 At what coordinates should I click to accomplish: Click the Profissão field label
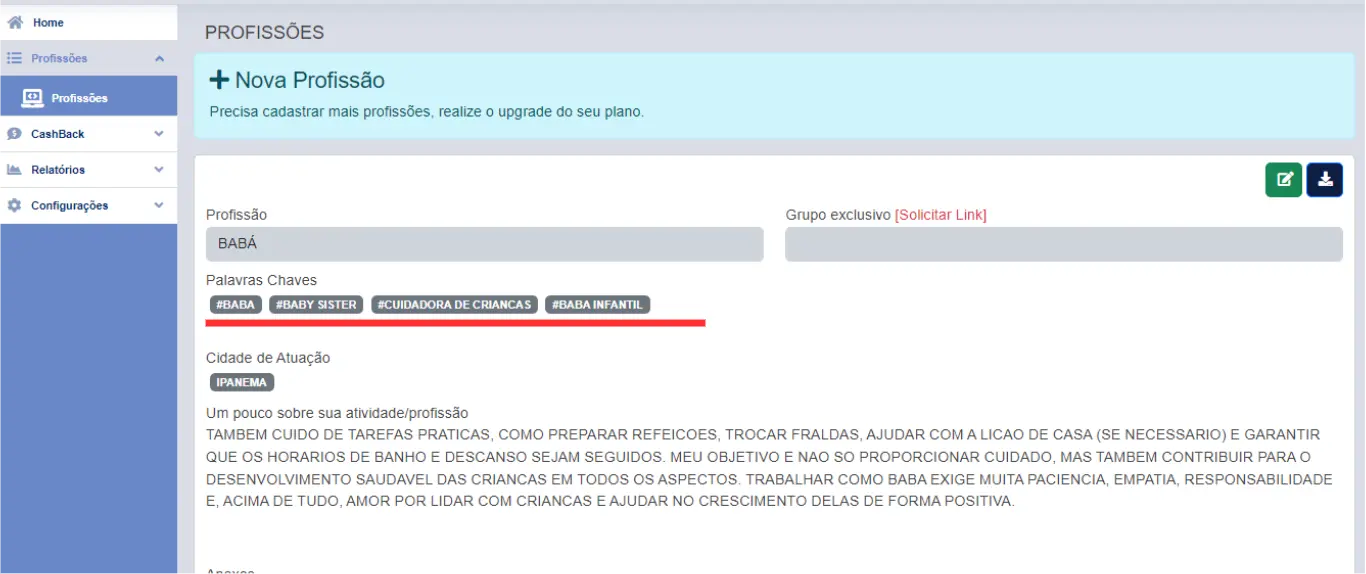pyautogui.click(x=237, y=215)
